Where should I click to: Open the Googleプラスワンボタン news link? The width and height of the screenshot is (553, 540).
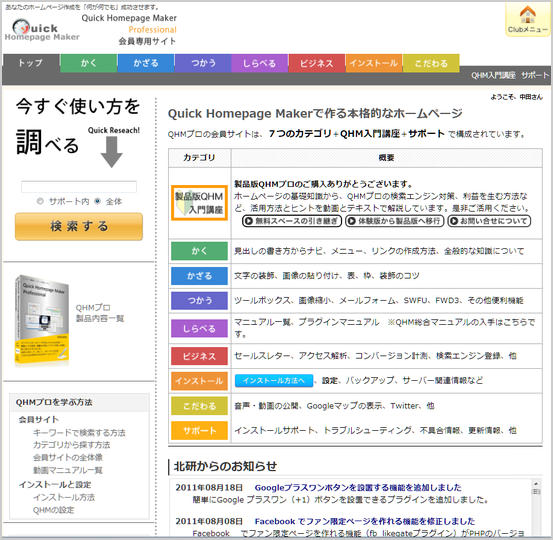[358, 488]
